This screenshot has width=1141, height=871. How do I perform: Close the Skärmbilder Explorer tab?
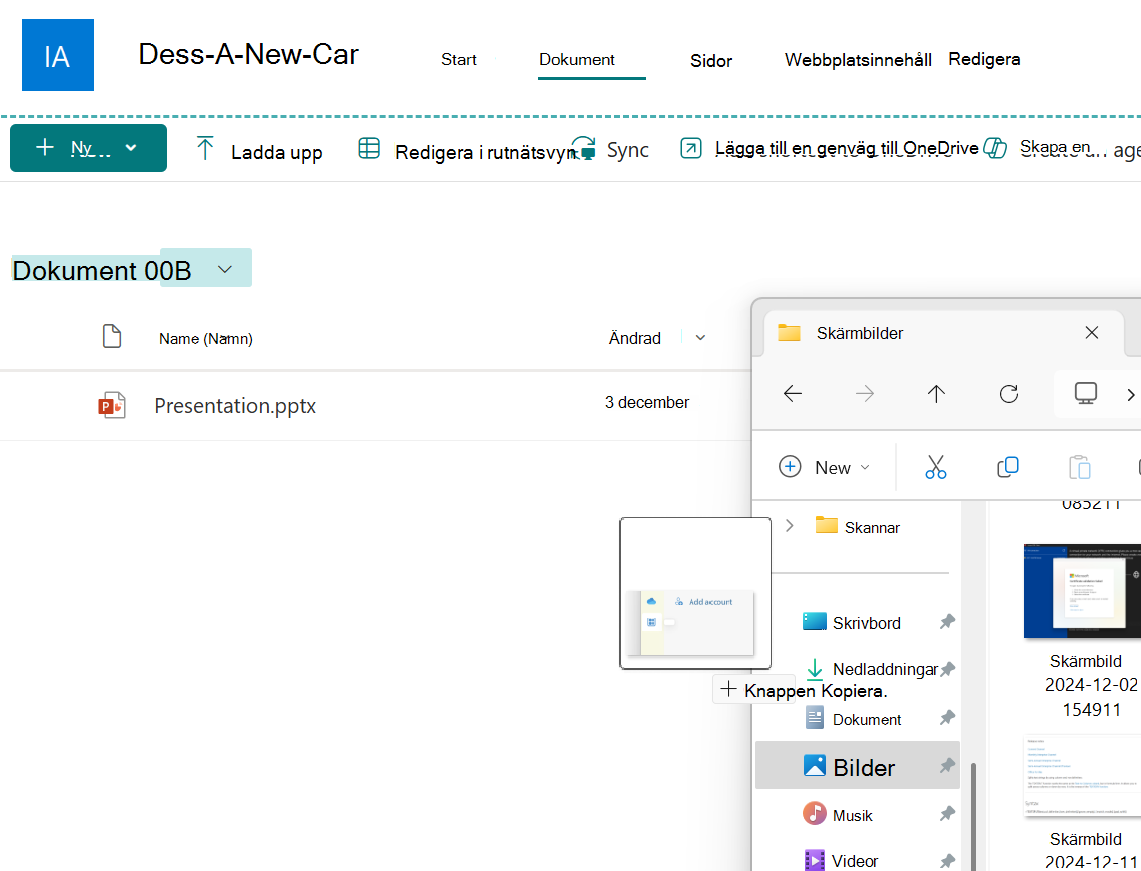pyautogui.click(x=1092, y=333)
